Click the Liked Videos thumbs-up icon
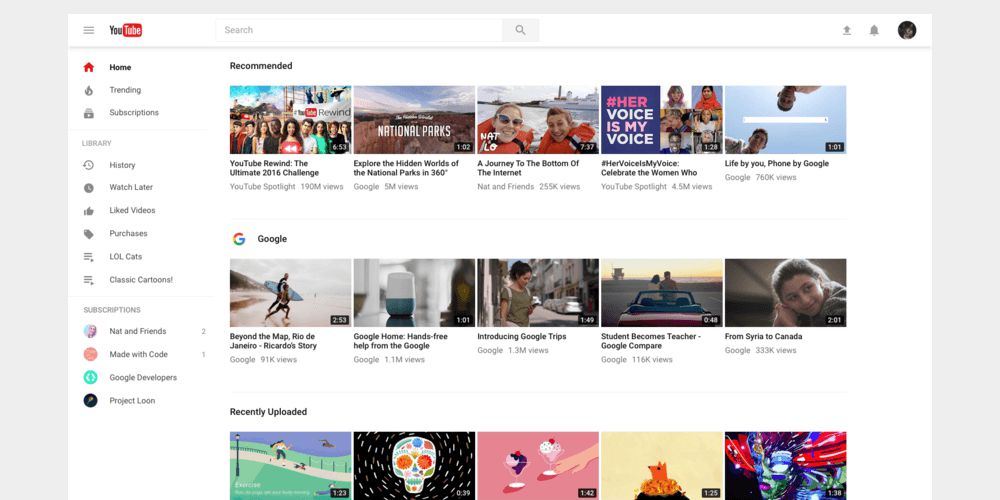 click(89, 211)
